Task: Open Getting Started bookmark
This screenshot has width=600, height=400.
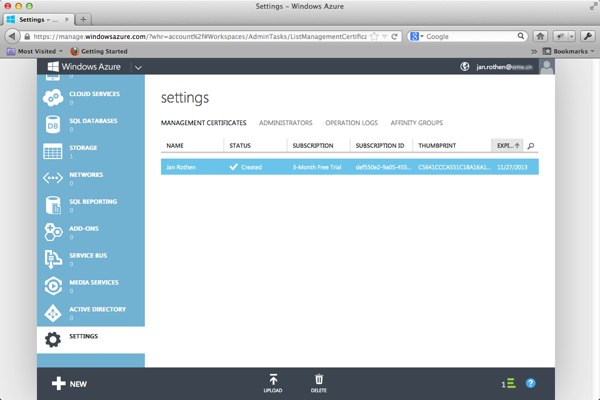Action: click(99, 51)
